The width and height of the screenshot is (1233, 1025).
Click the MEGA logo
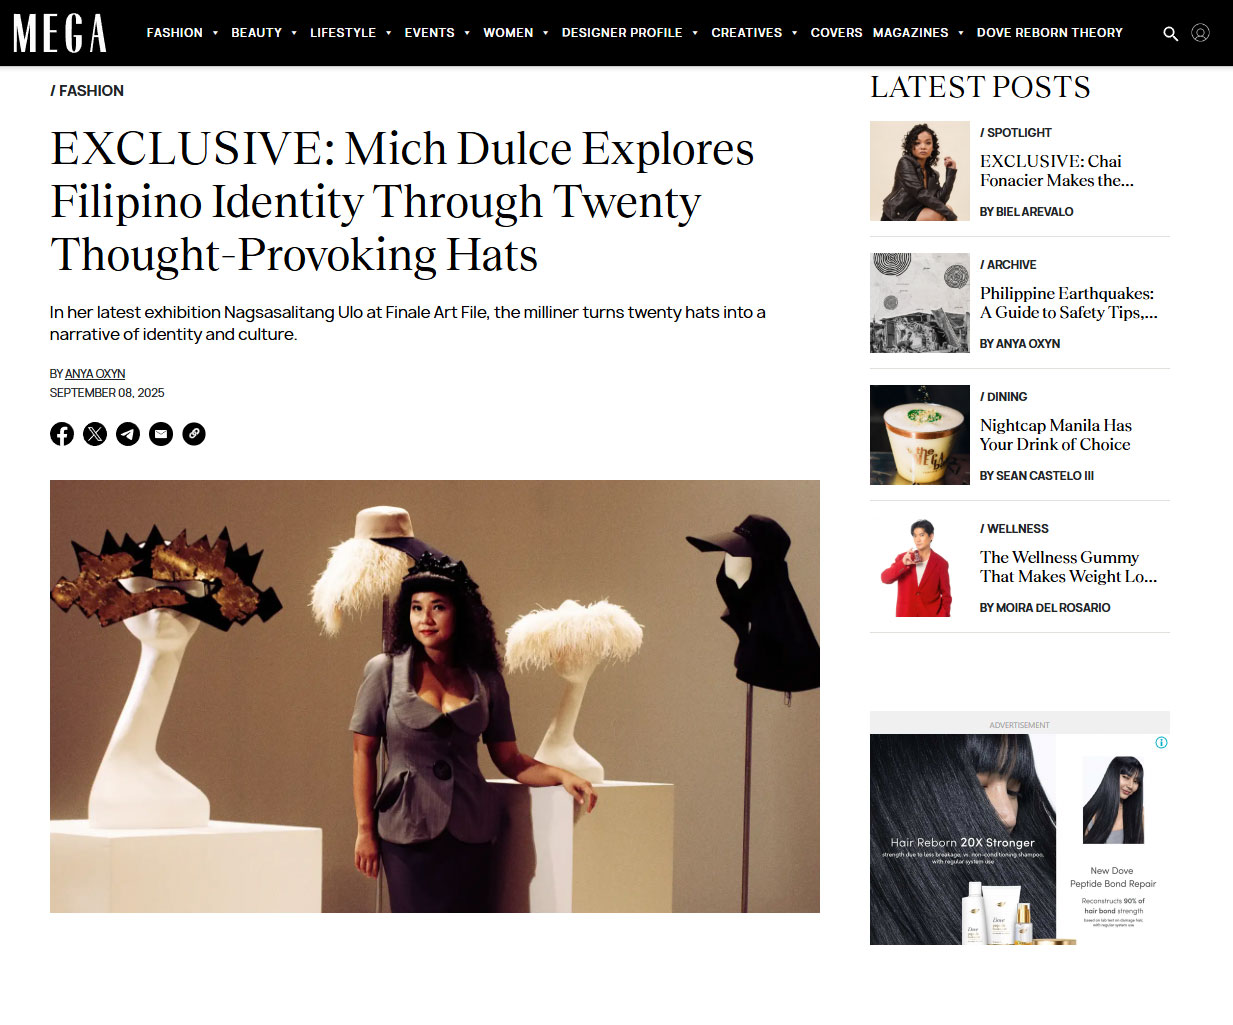pos(60,33)
